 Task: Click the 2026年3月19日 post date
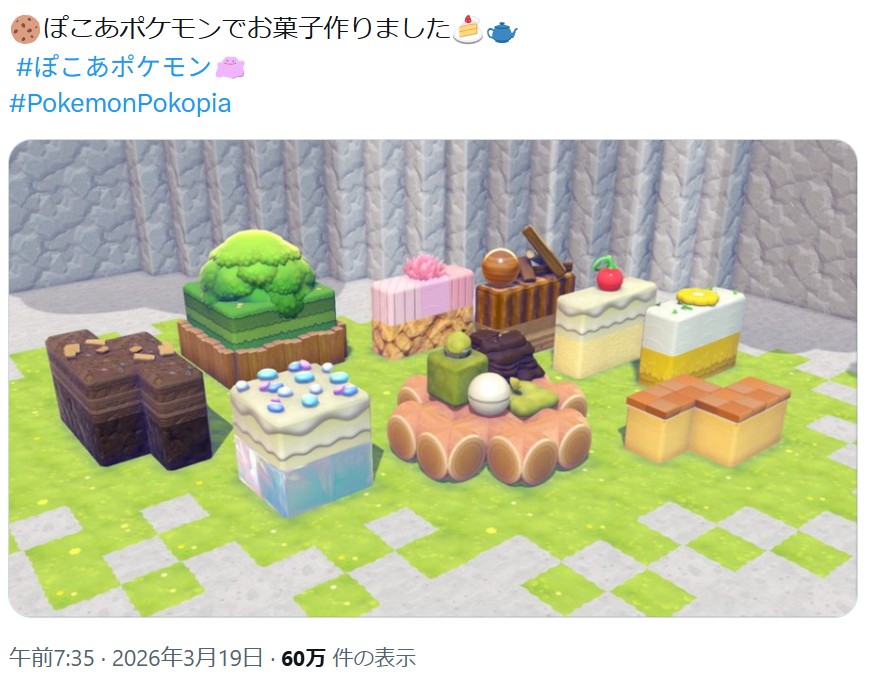187,658
